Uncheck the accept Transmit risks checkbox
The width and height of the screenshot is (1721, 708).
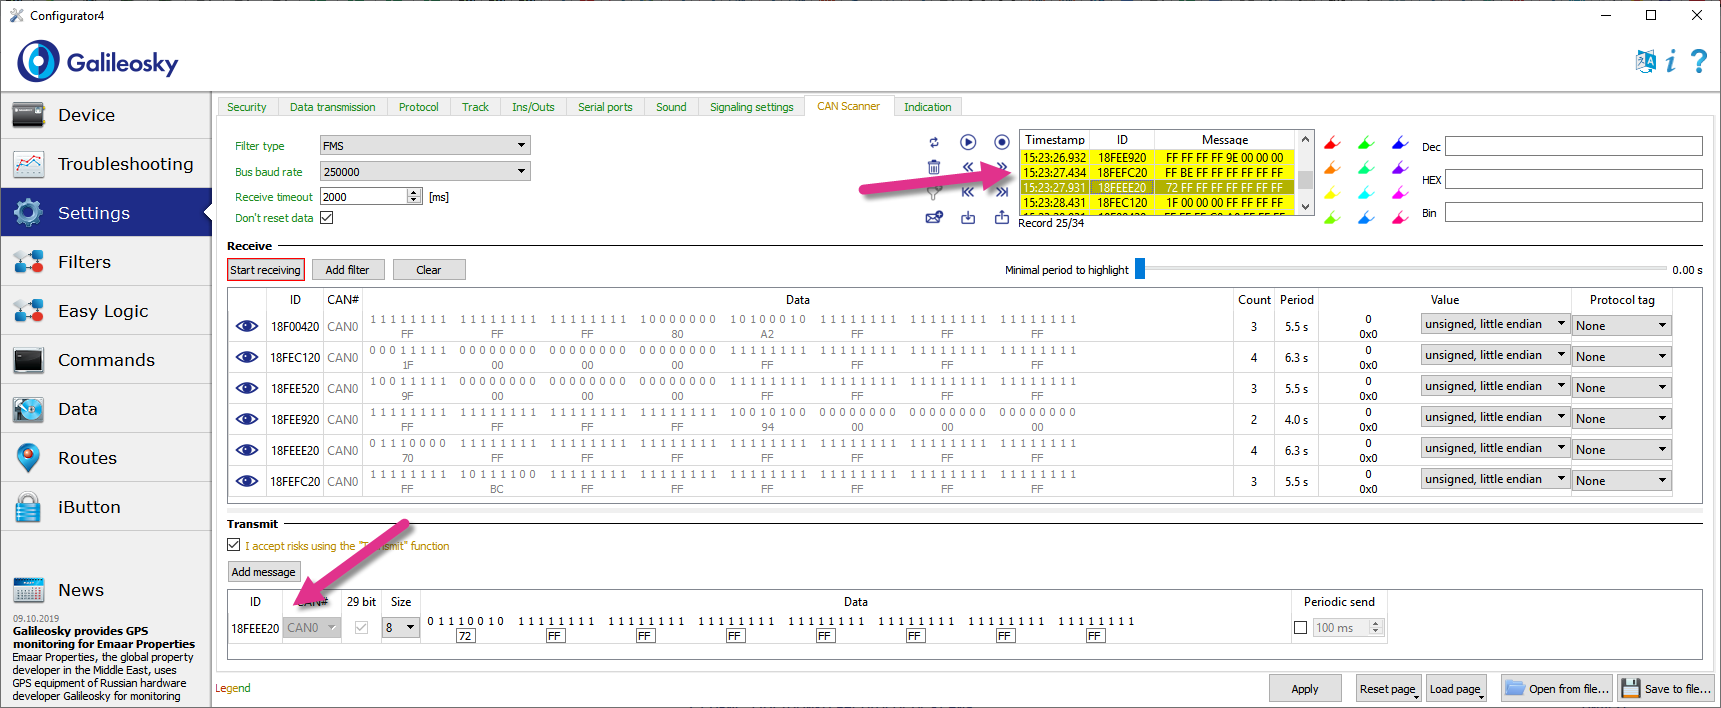pyautogui.click(x=234, y=545)
